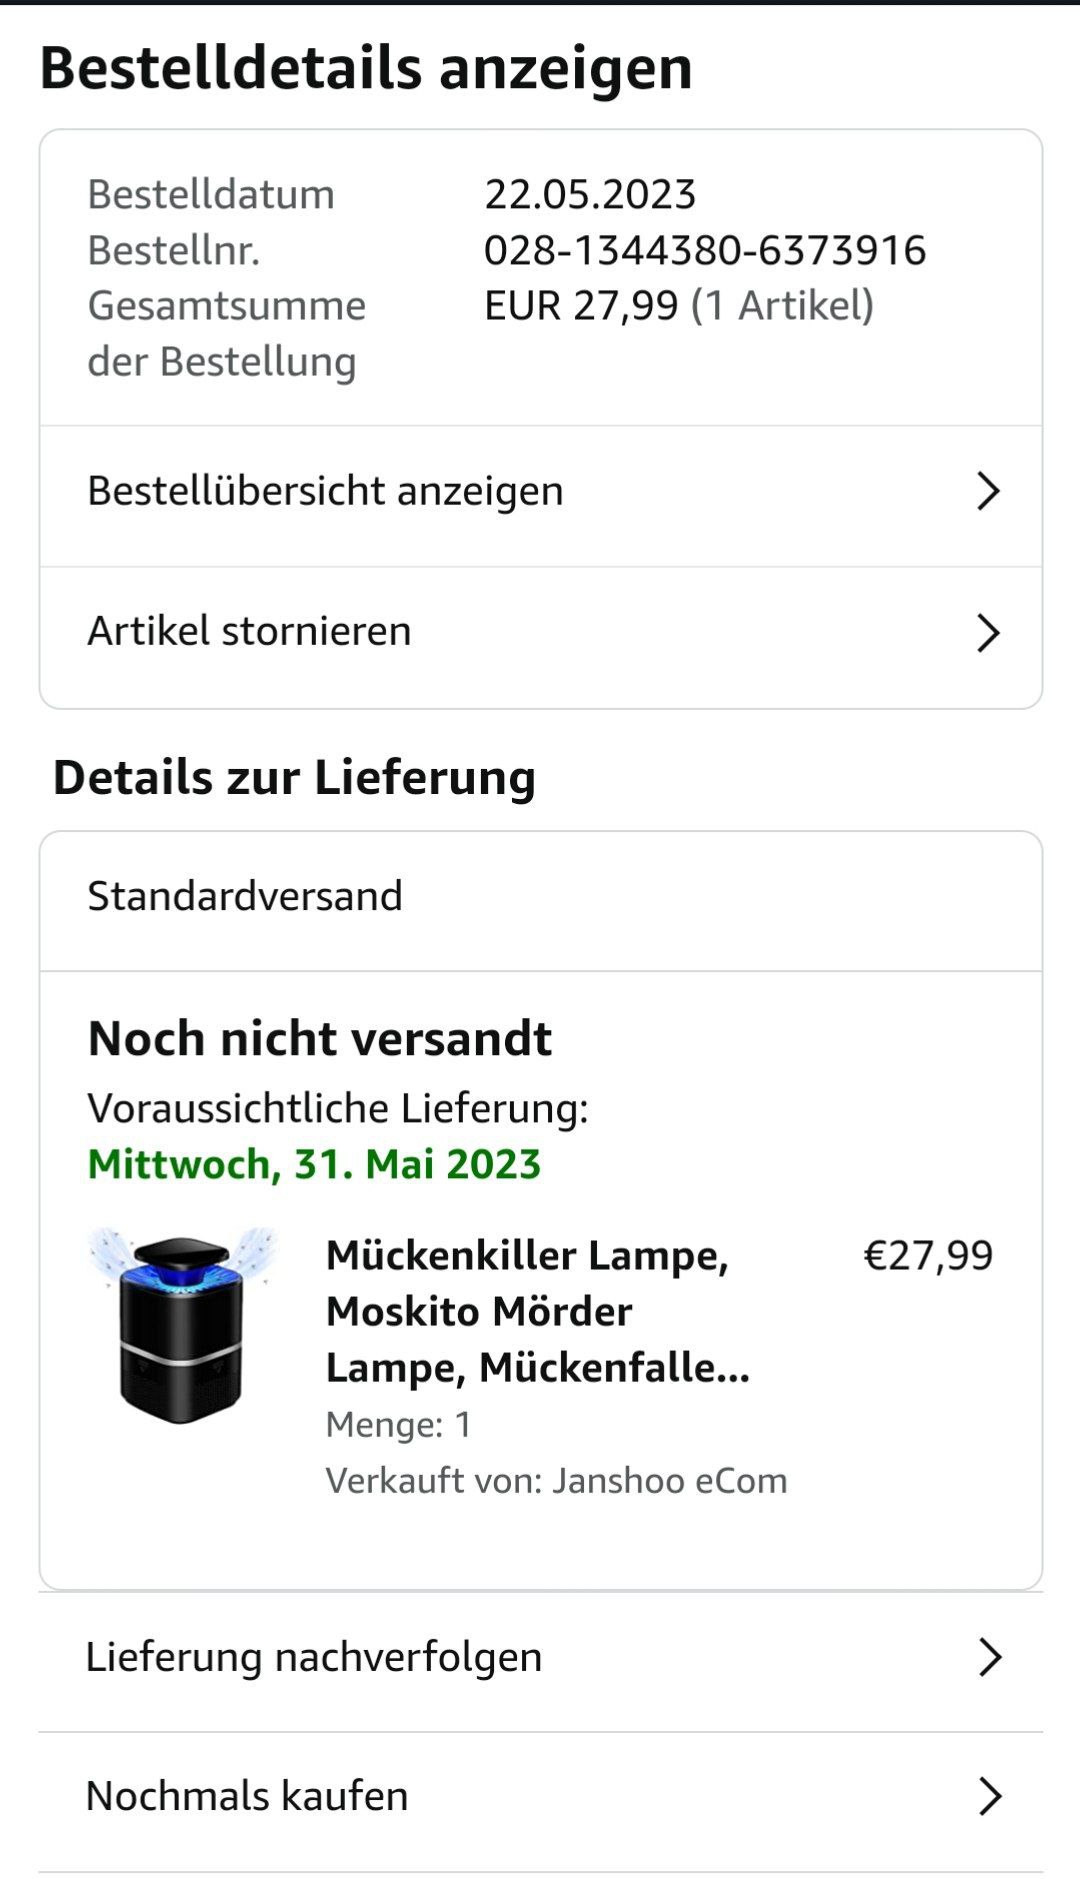Click the order number 028-1344380-6373916
The width and height of the screenshot is (1080, 1879).
704,250
